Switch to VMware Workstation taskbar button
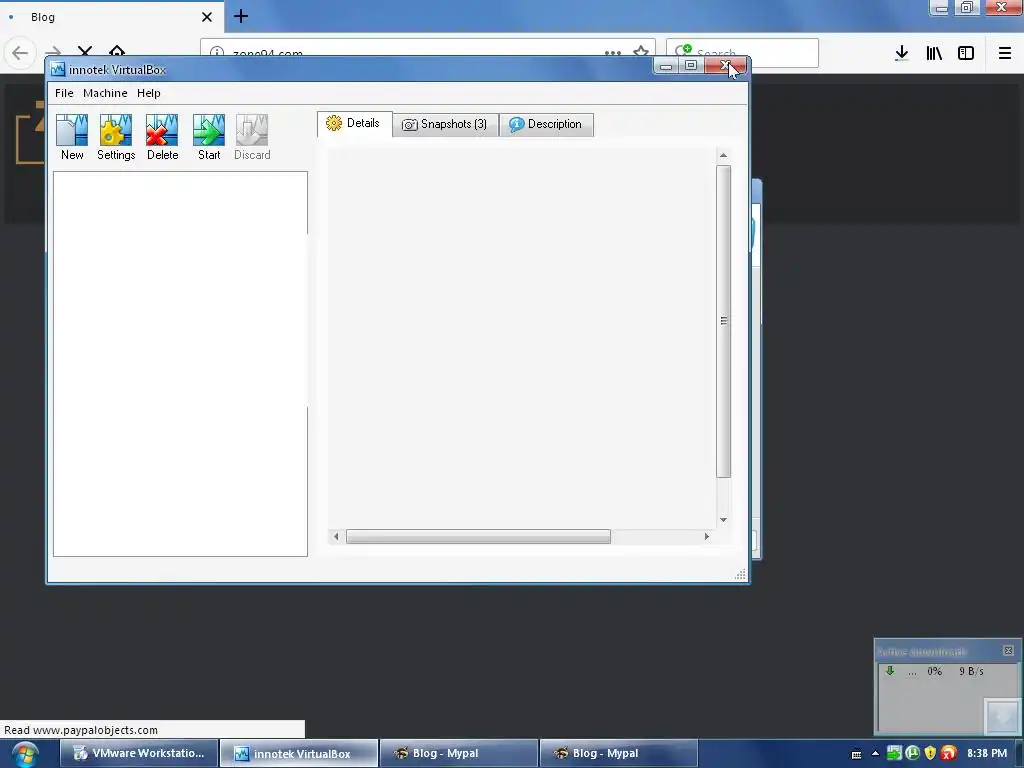The image size is (1024, 768). point(138,753)
